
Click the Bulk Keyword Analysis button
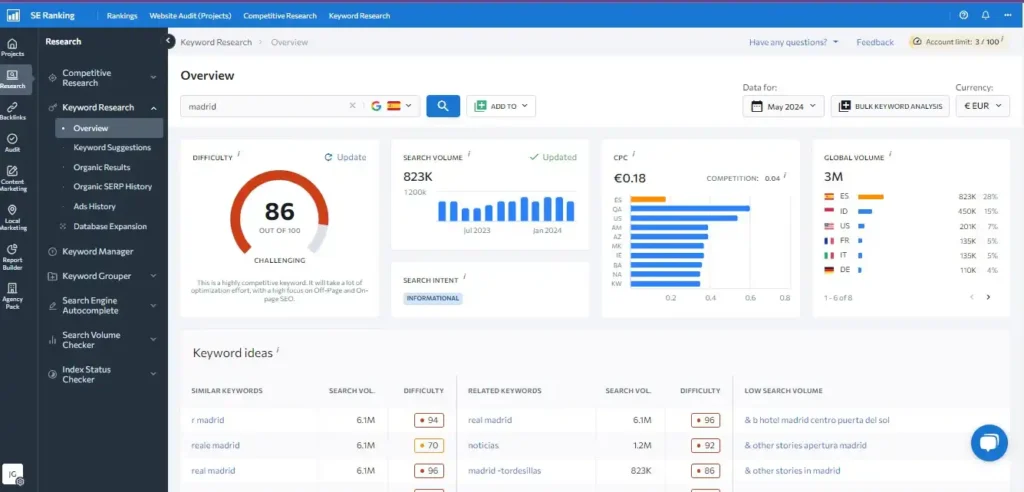pos(891,106)
